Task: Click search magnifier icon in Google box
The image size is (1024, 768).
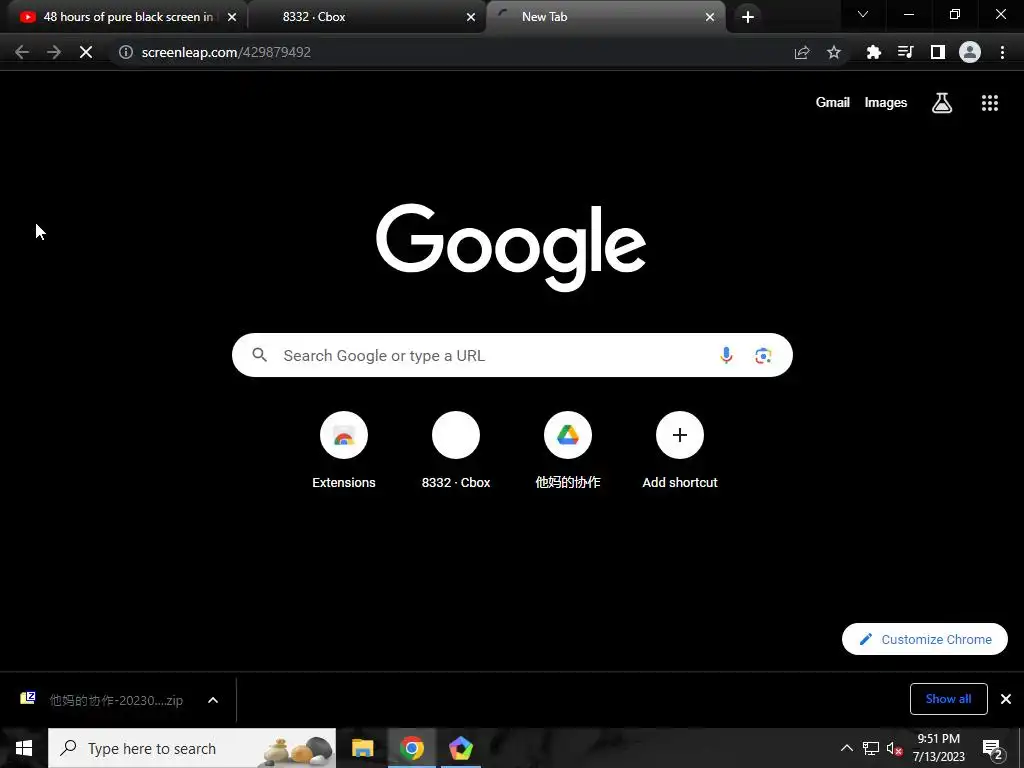Action: (259, 355)
